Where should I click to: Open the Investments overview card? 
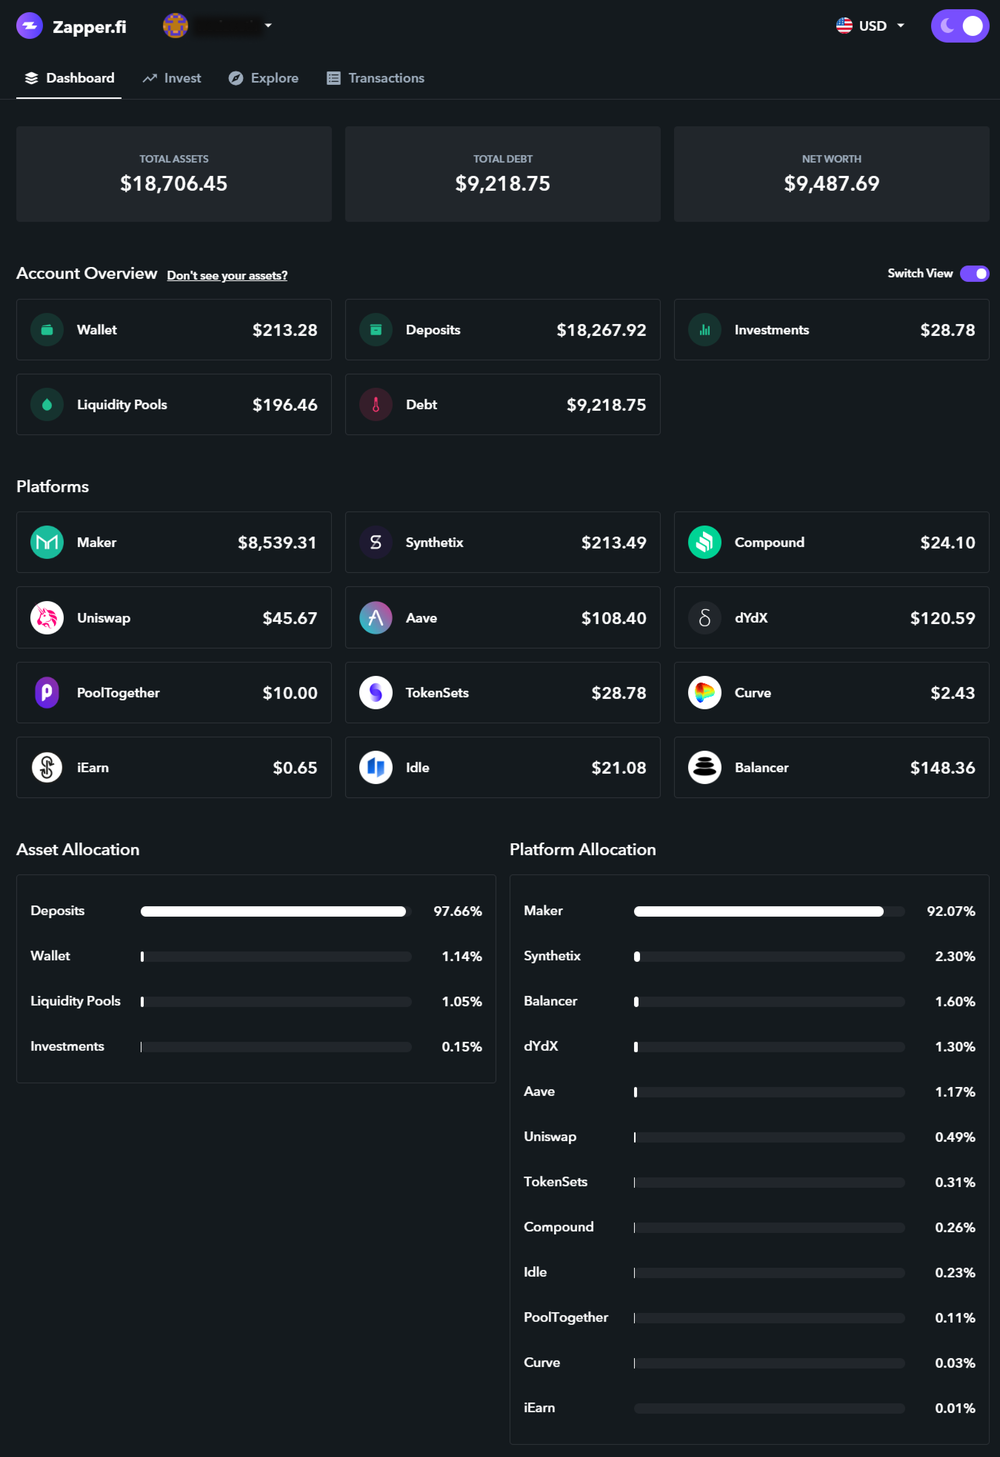click(832, 330)
